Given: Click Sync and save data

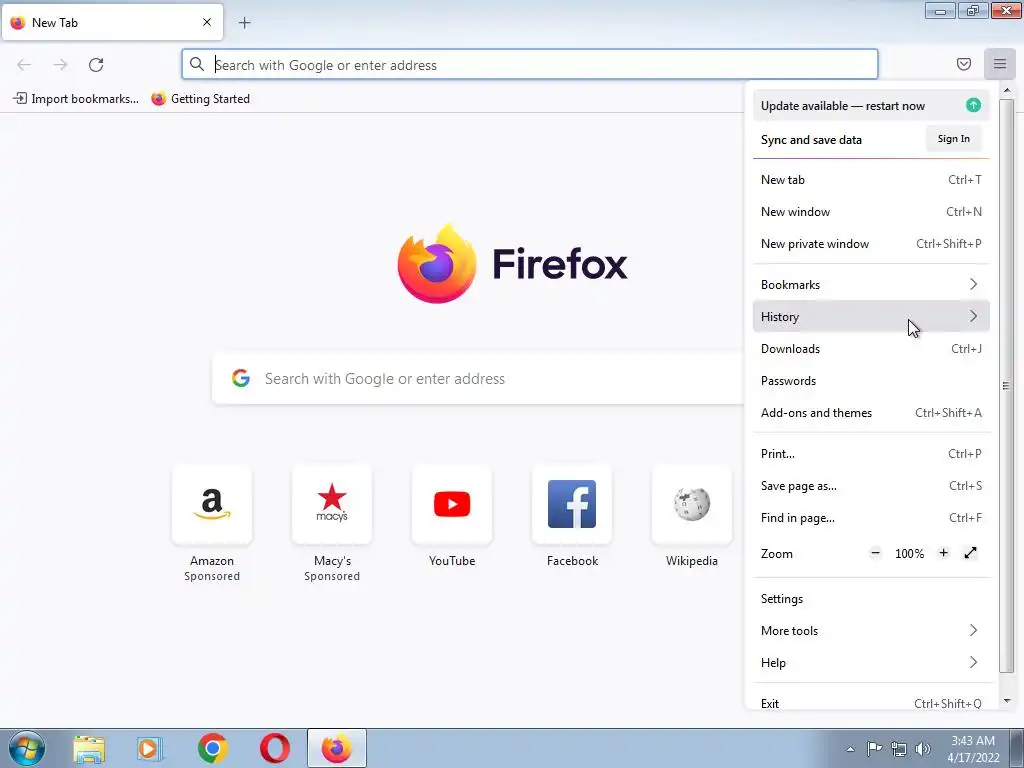Looking at the screenshot, I should click(x=811, y=139).
